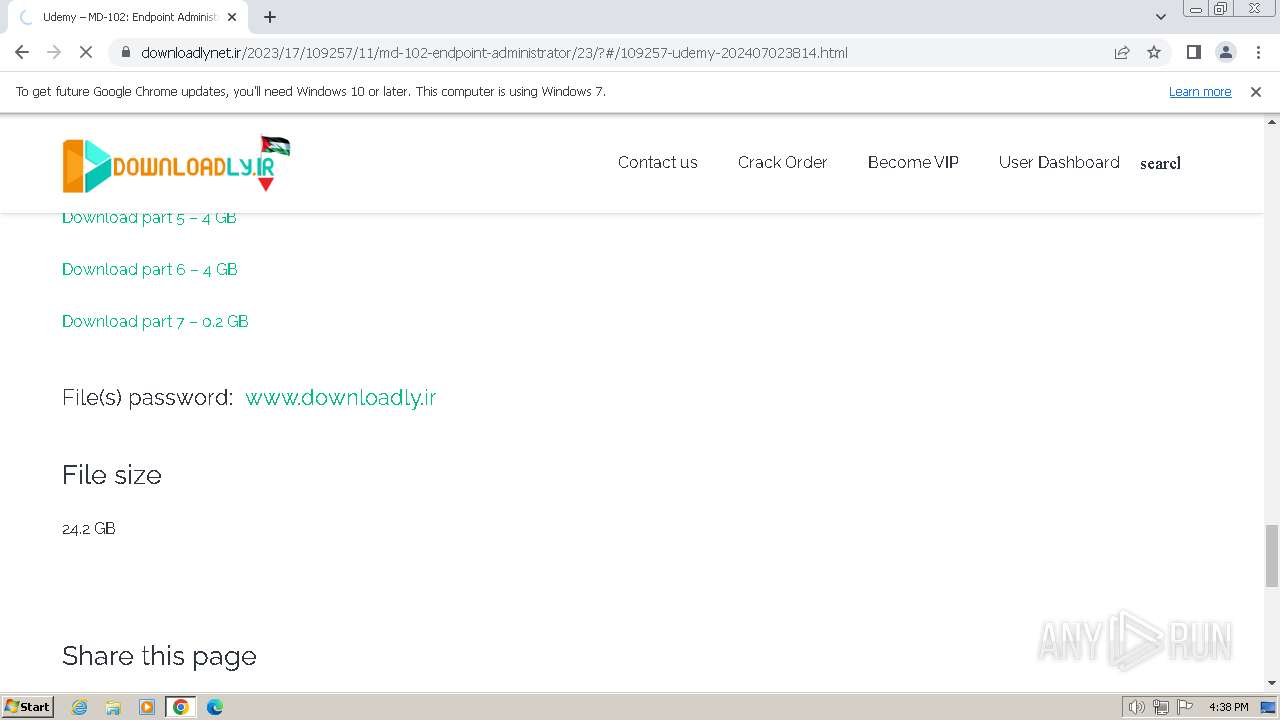Screen dimensions: 1280x720
Task: Click the 24.2 GB file size text
Action: click(x=89, y=528)
